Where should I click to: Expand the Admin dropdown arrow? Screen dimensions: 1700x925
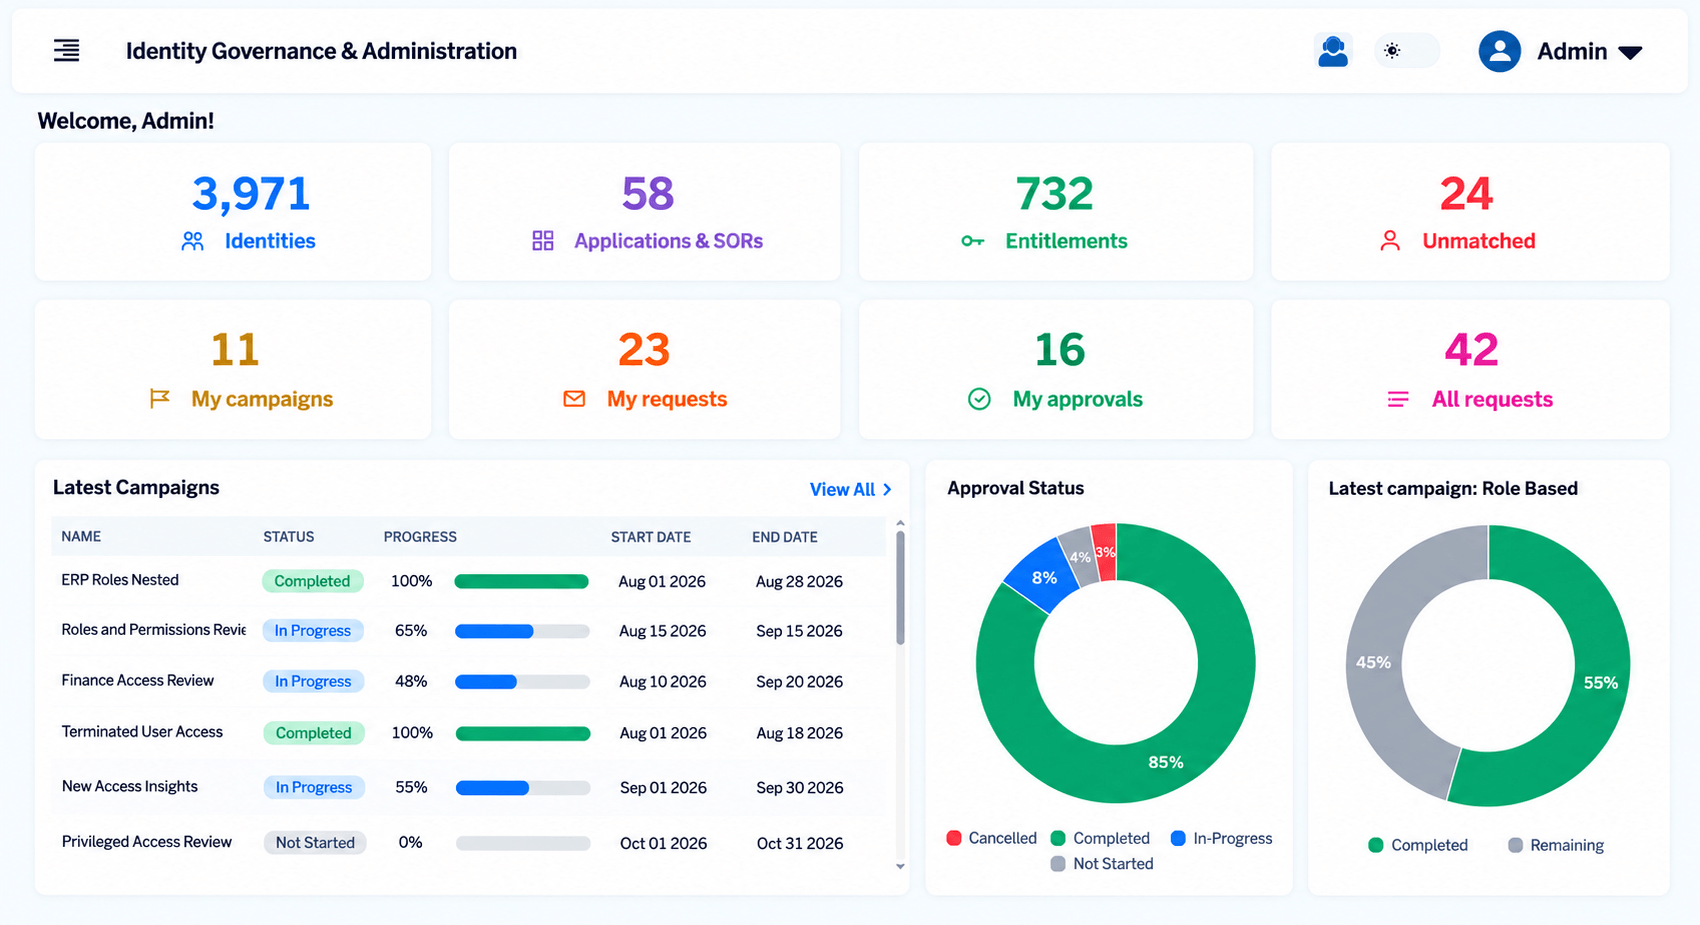tap(1630, 52)
